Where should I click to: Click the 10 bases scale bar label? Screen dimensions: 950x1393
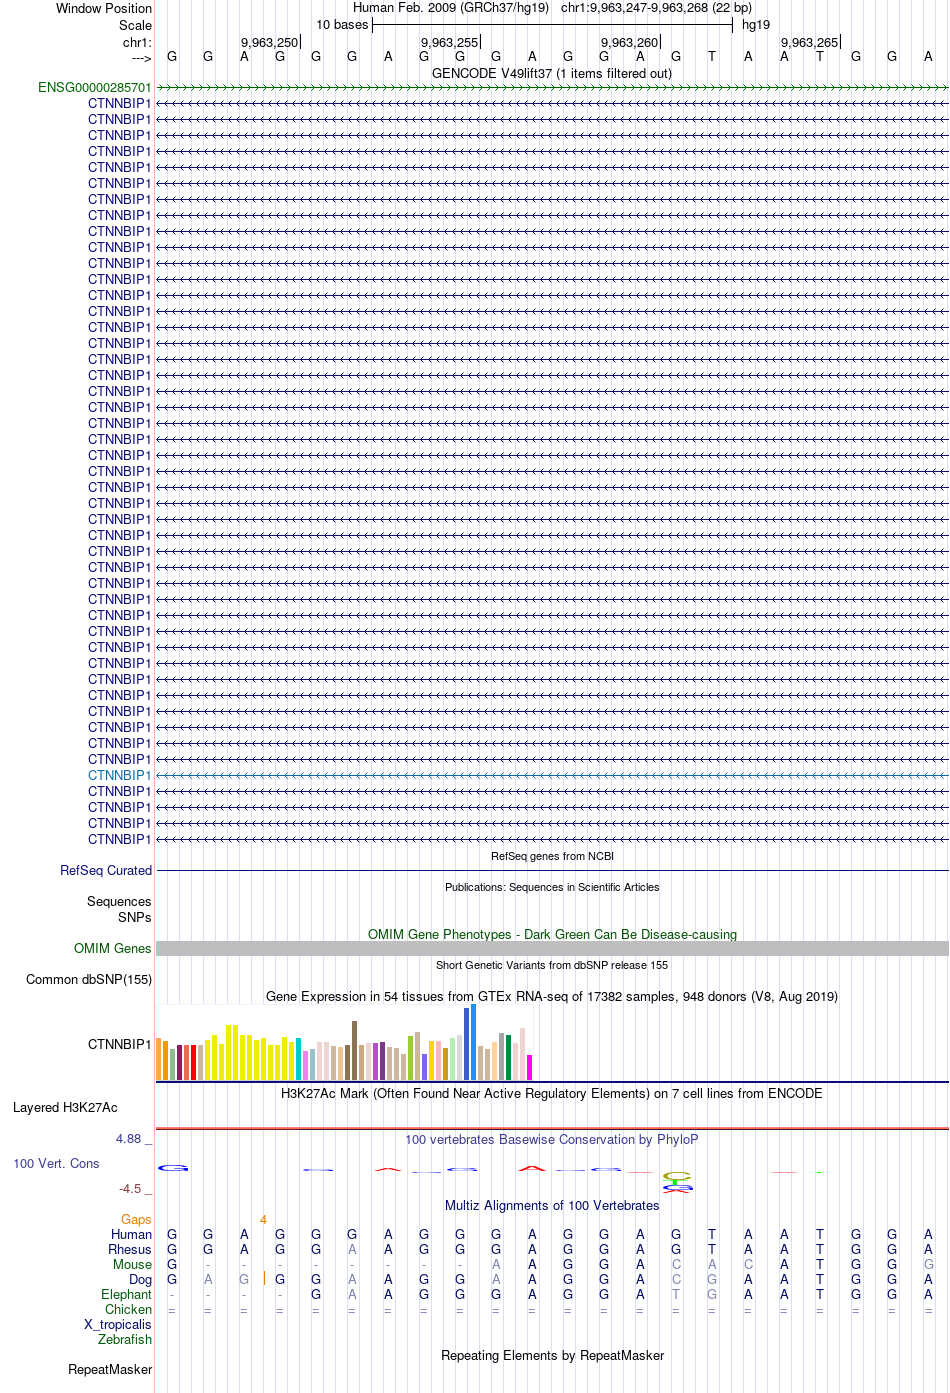pos(342,25)
